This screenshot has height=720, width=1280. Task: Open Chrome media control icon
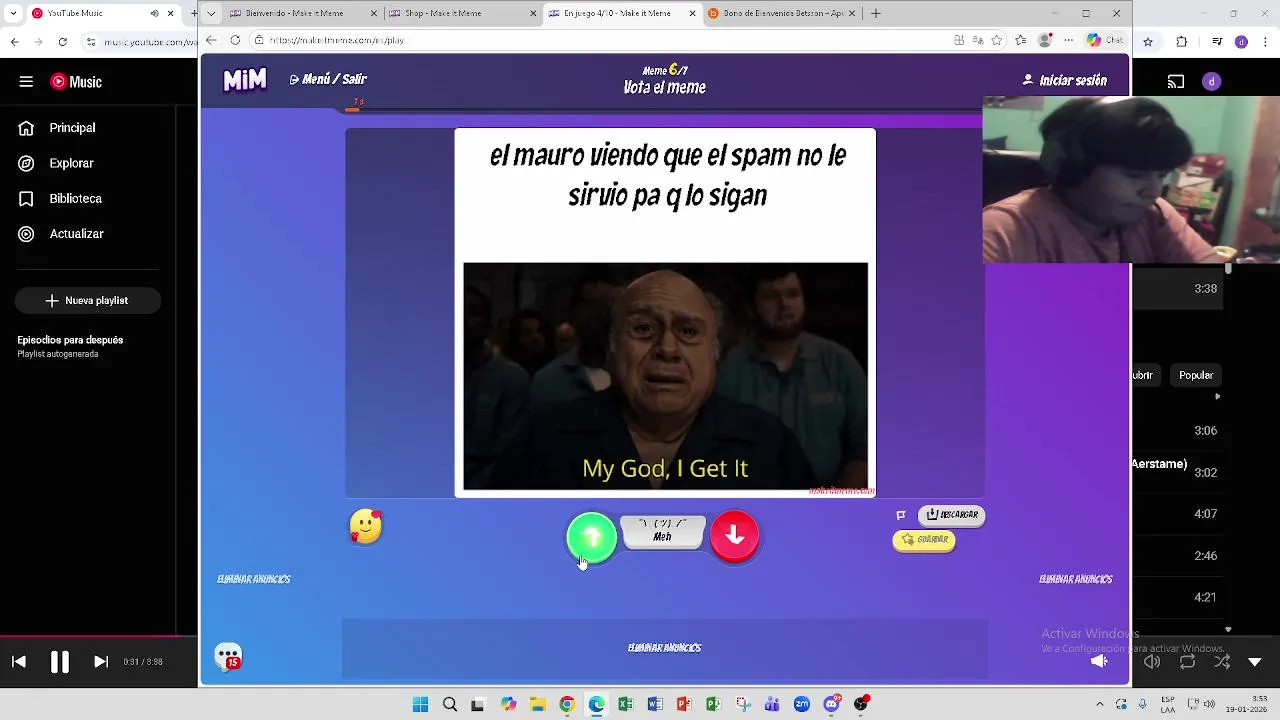click(1217, 42)
